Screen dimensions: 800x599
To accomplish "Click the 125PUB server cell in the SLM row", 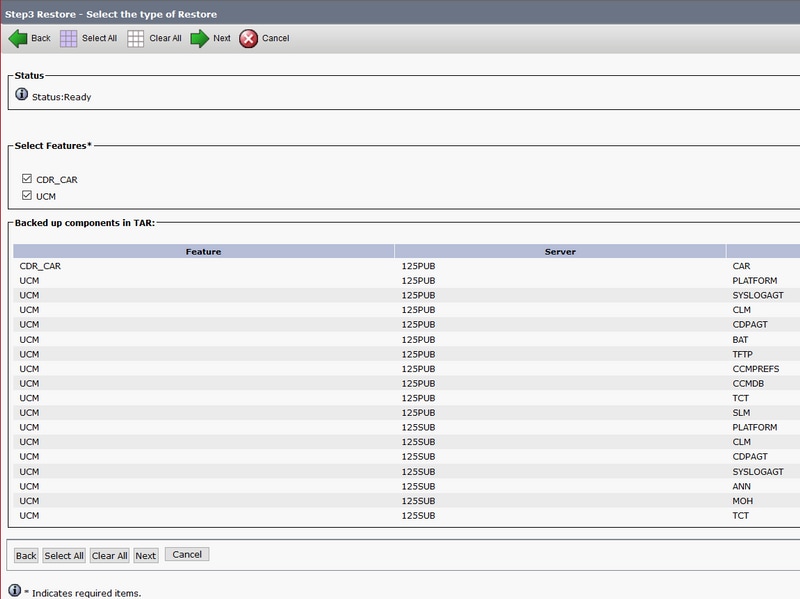I will [x=418, y=413].
